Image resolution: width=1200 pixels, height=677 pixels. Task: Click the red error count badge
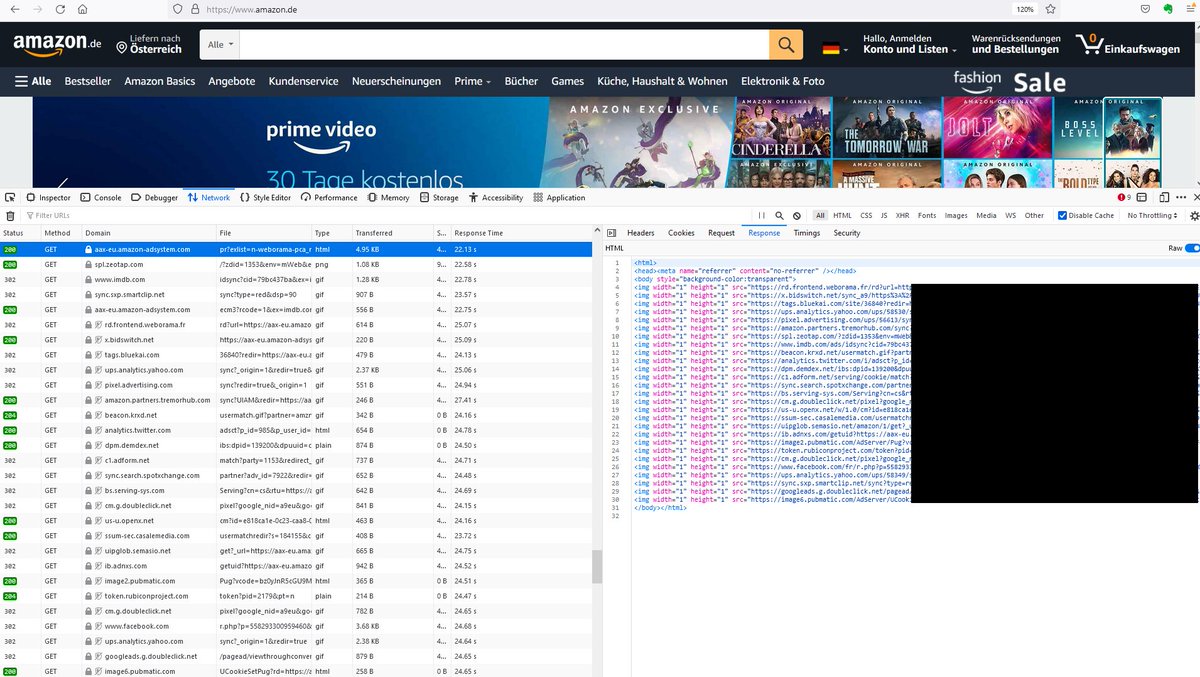click(x=1124, y=198)
